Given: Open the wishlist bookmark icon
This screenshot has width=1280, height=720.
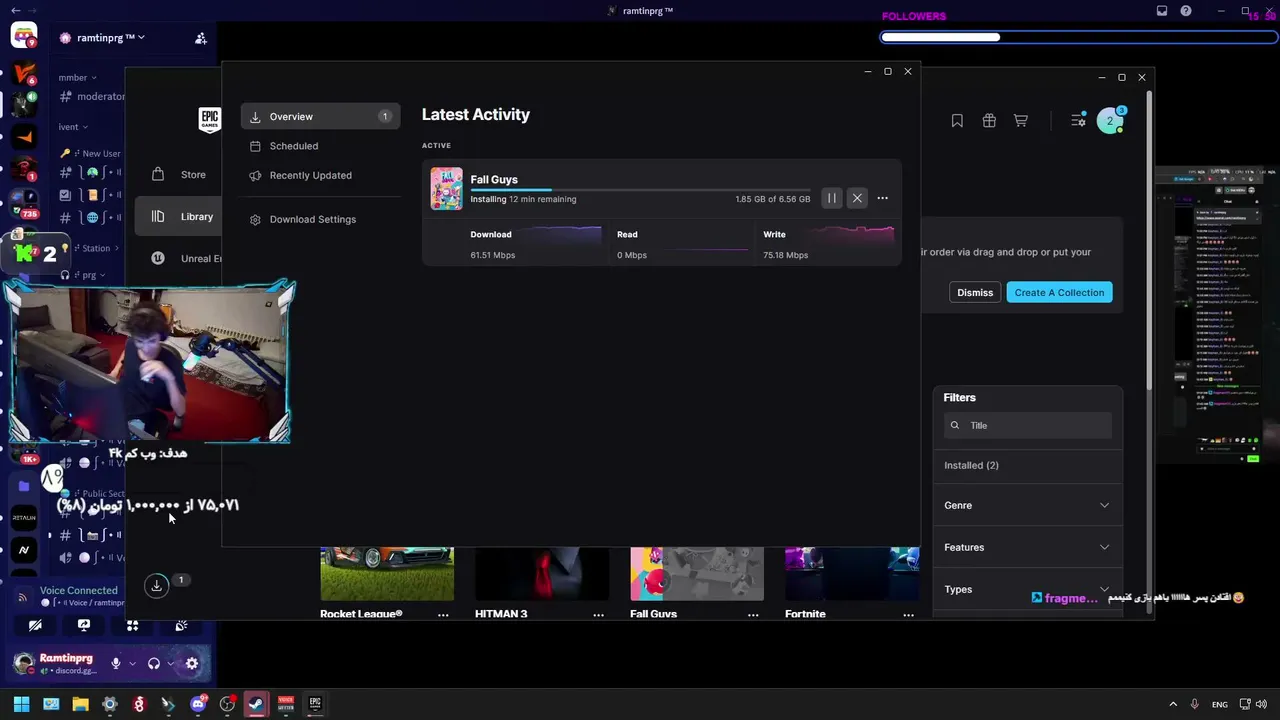Looking at the screenshot, I should point(957,120).
